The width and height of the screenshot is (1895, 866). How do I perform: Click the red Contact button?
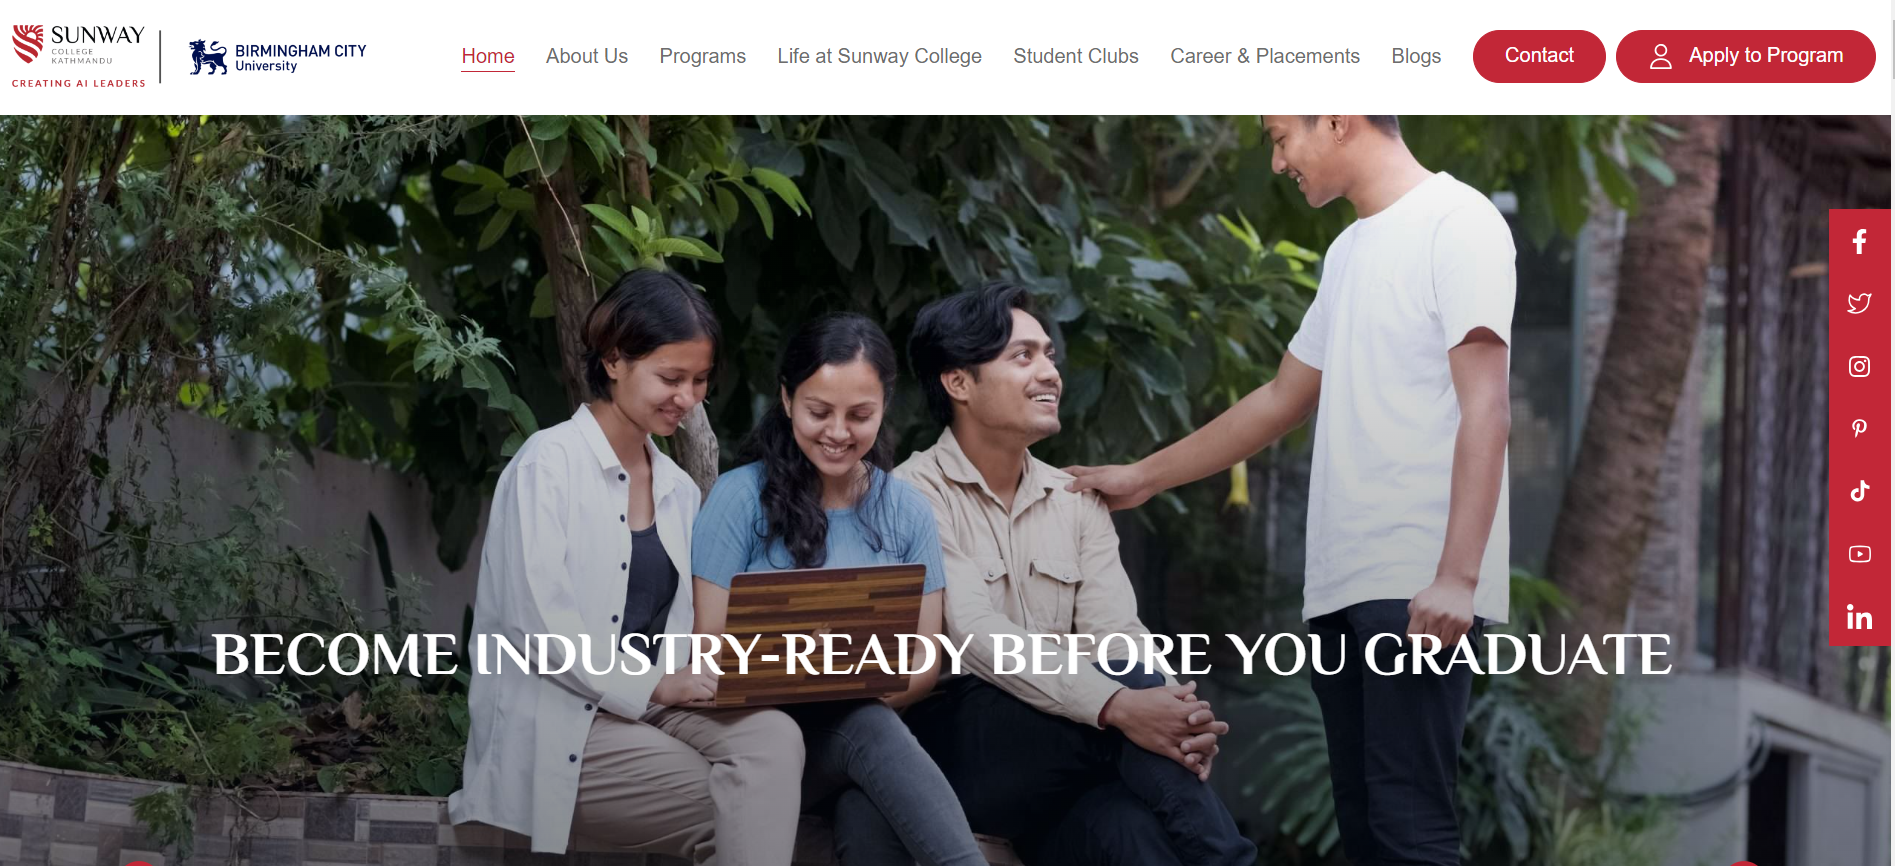point(1539,56)
